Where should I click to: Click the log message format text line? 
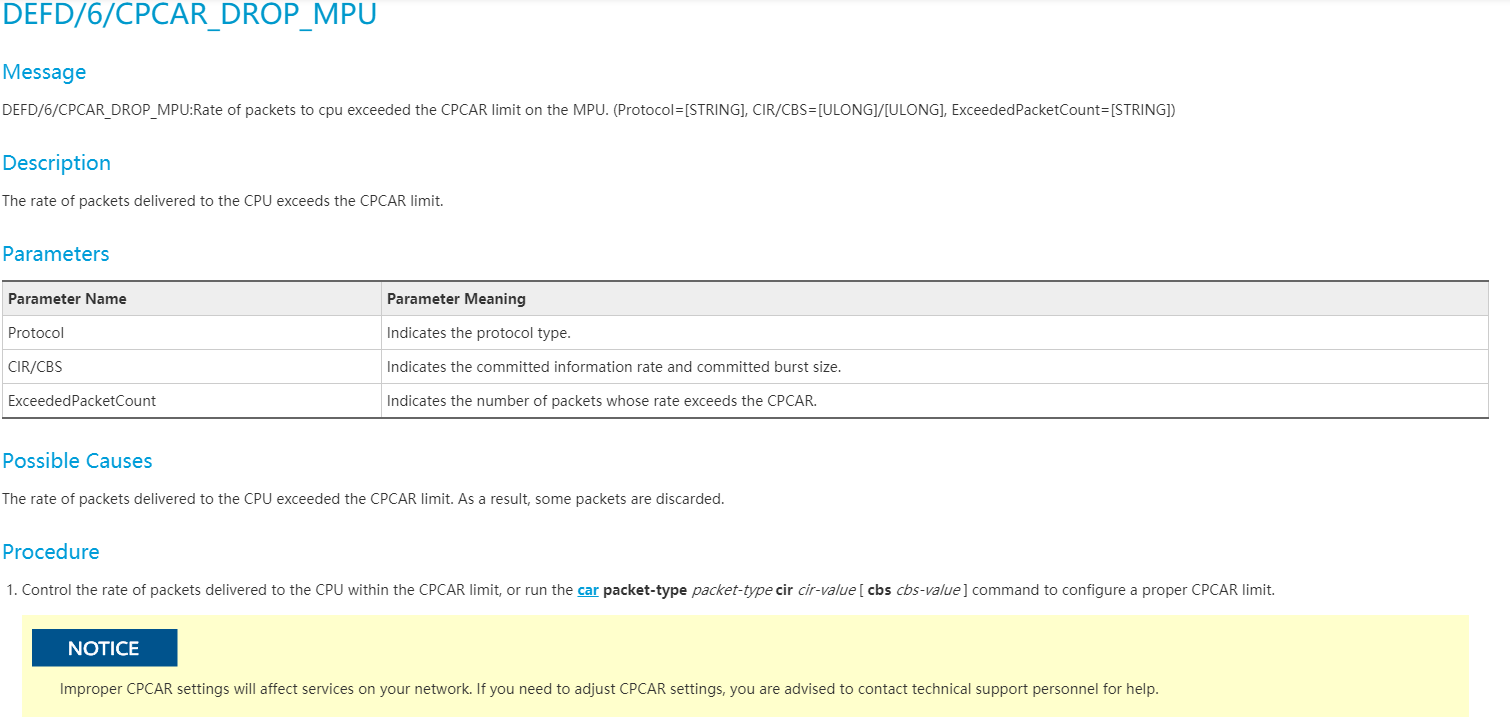click(x=589, y=110)
